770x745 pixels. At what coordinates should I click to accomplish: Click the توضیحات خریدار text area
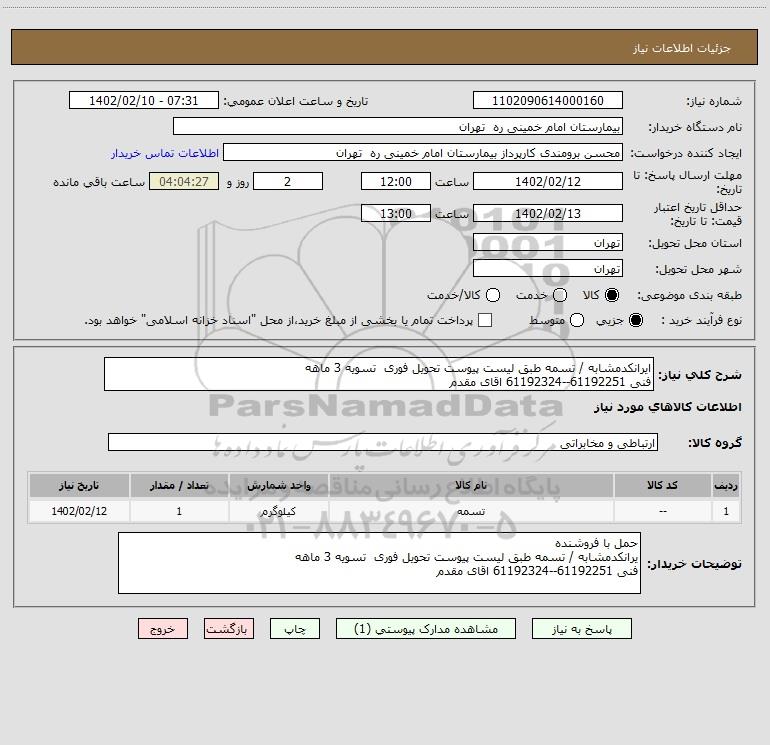point(379,563)
